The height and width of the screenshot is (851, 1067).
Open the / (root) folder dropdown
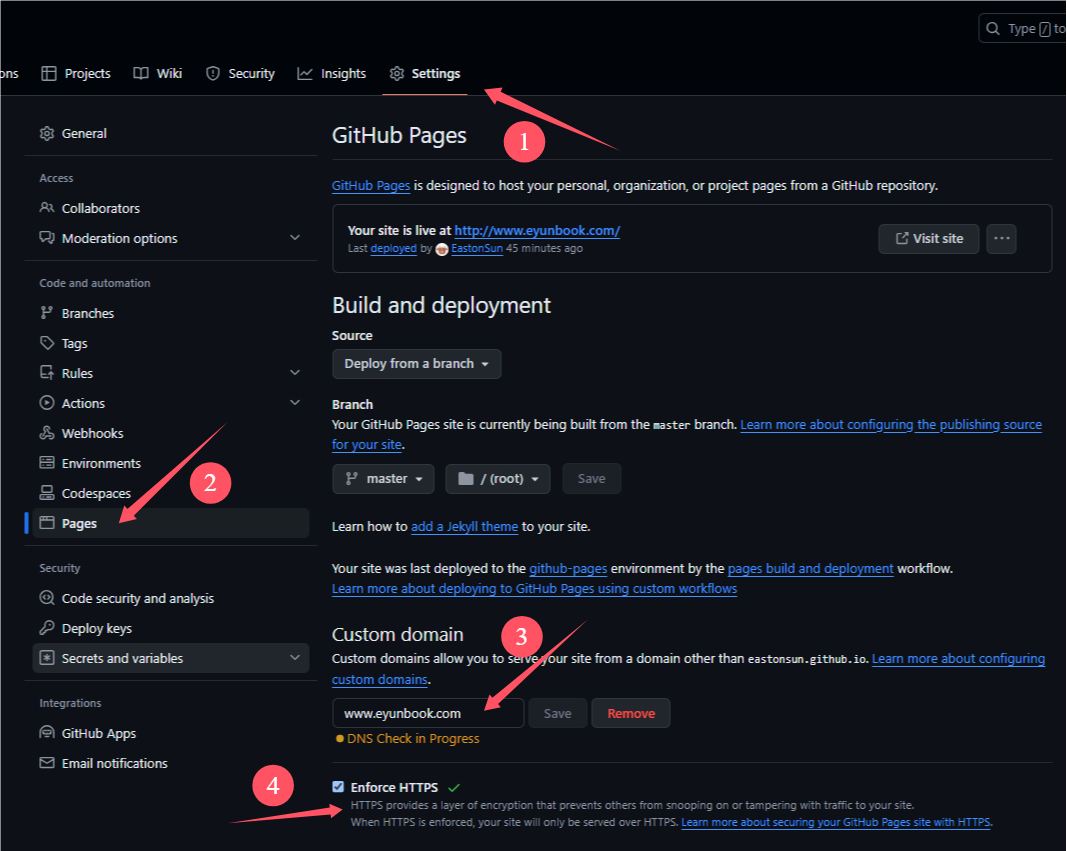coord(498,479)
